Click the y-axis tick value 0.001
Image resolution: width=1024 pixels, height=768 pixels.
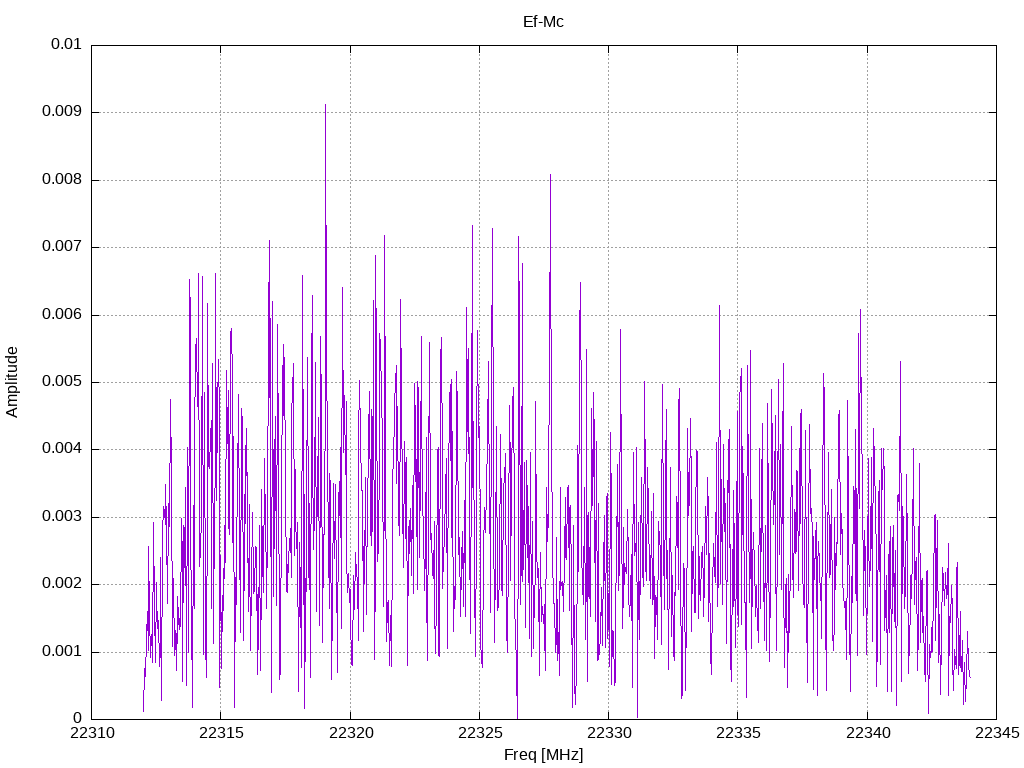click(x=62, y=652)
